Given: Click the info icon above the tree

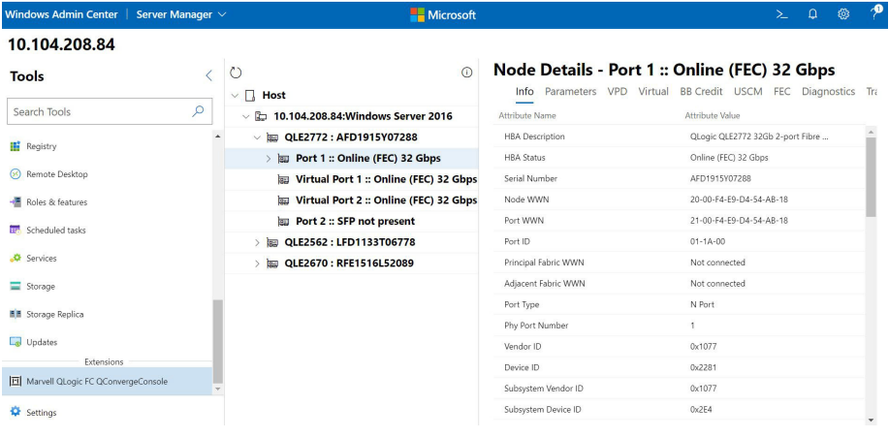Looking at the screenshot, I should [x=467, y=73].
